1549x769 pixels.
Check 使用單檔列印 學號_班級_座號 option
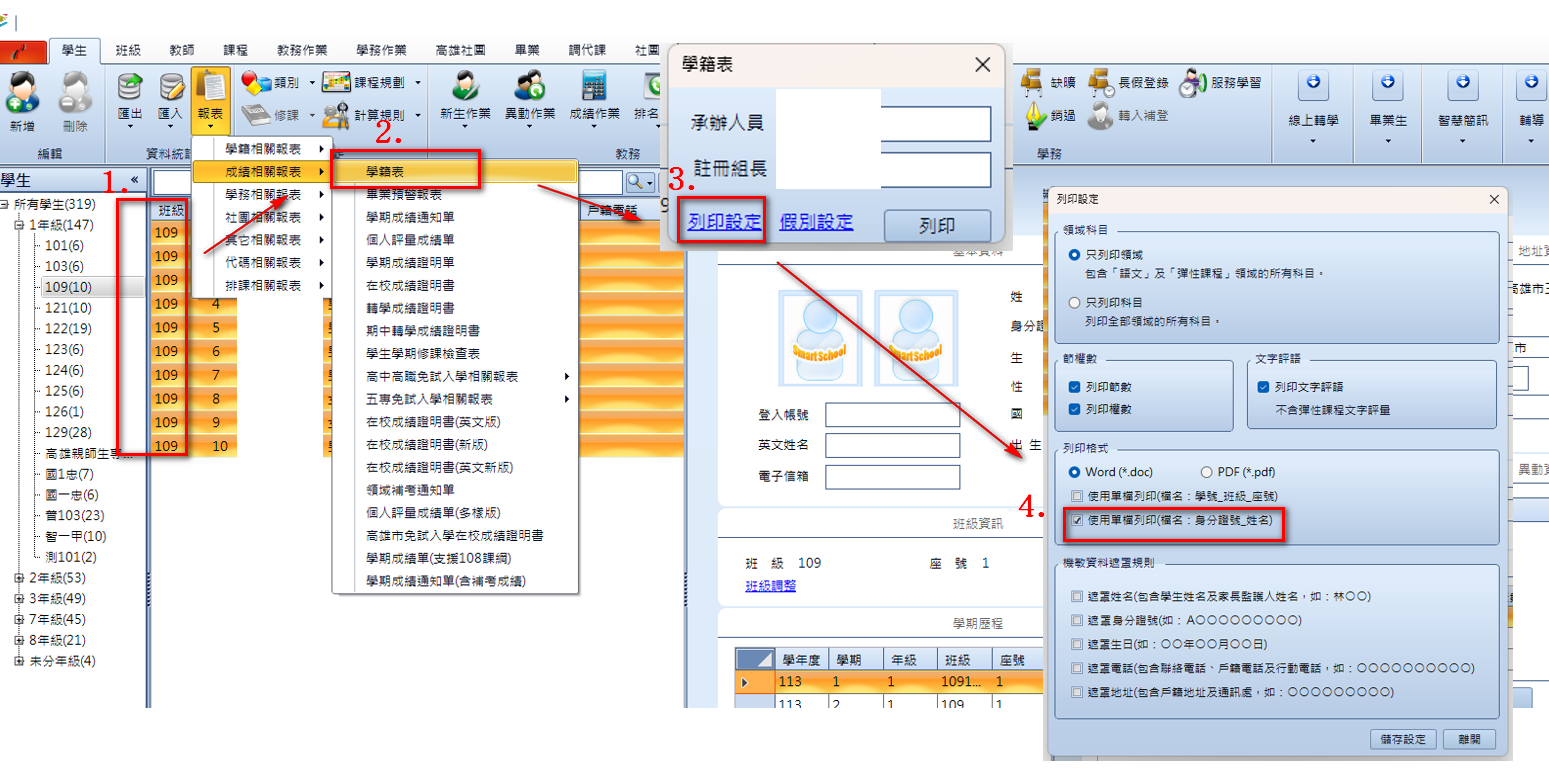click(x=1076, y=496)
